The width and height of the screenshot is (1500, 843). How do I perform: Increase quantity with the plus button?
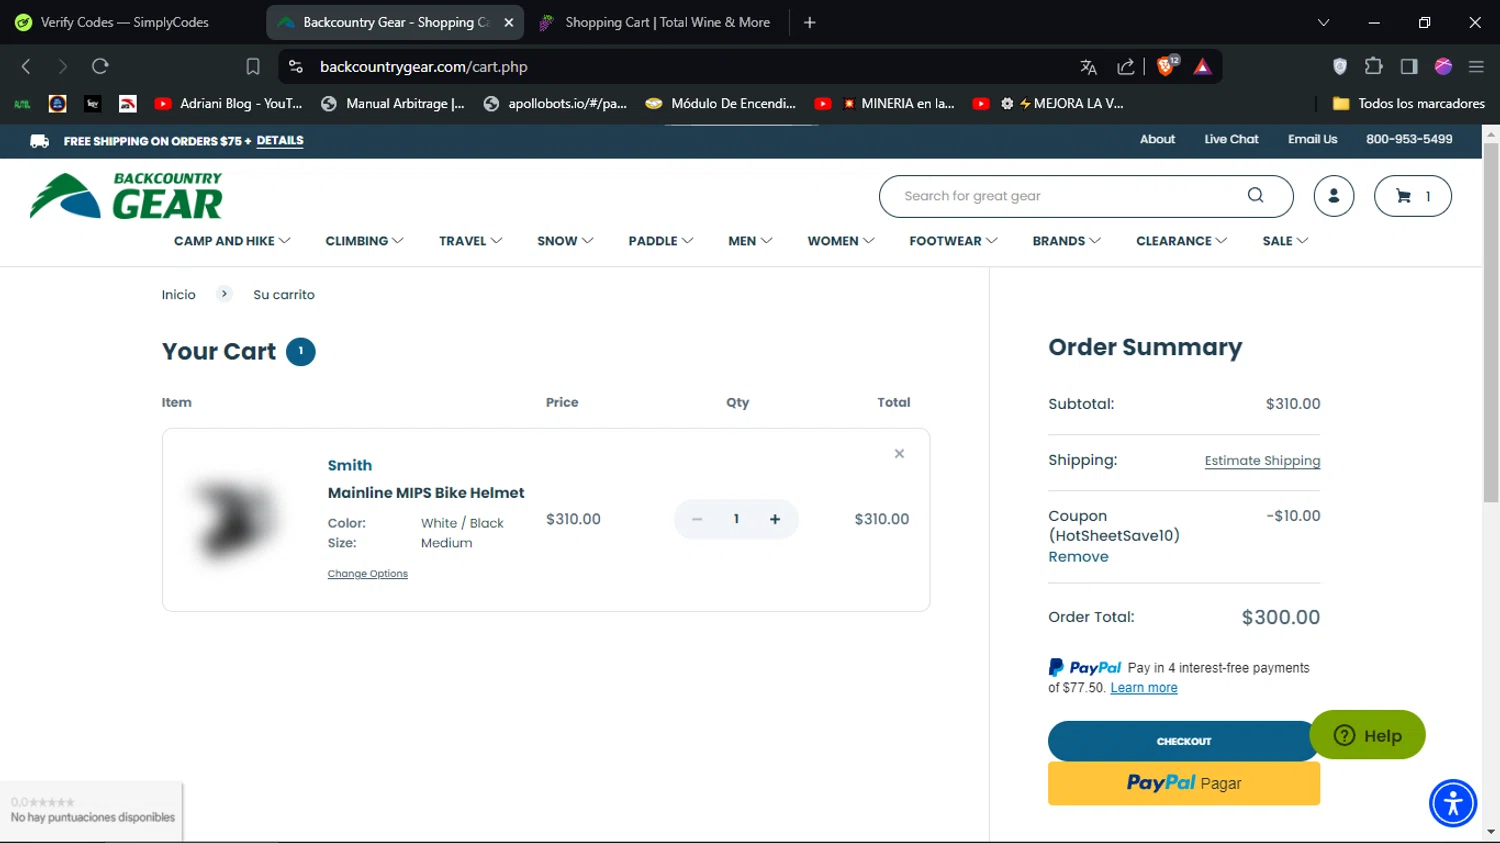[775, 519]
